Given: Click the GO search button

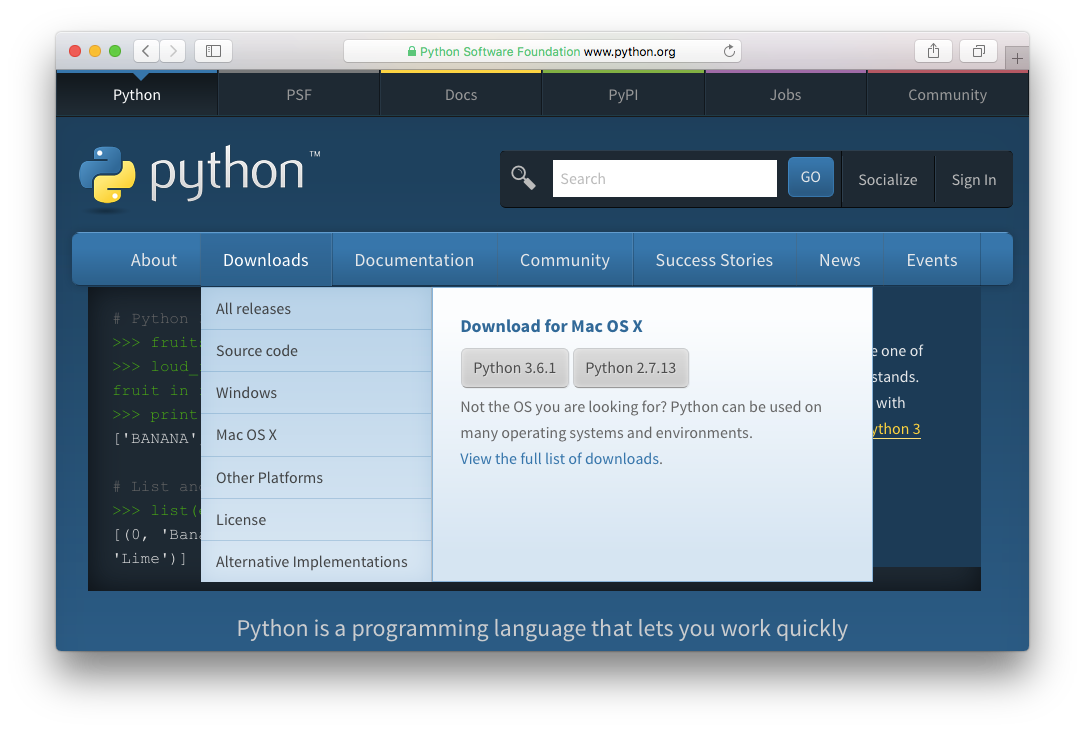Looking at the screenshot, I should coord(810,177).
